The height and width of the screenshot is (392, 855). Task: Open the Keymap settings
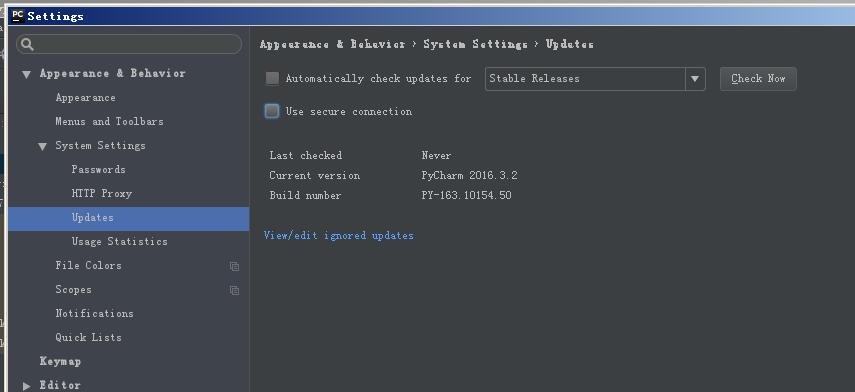60,361
